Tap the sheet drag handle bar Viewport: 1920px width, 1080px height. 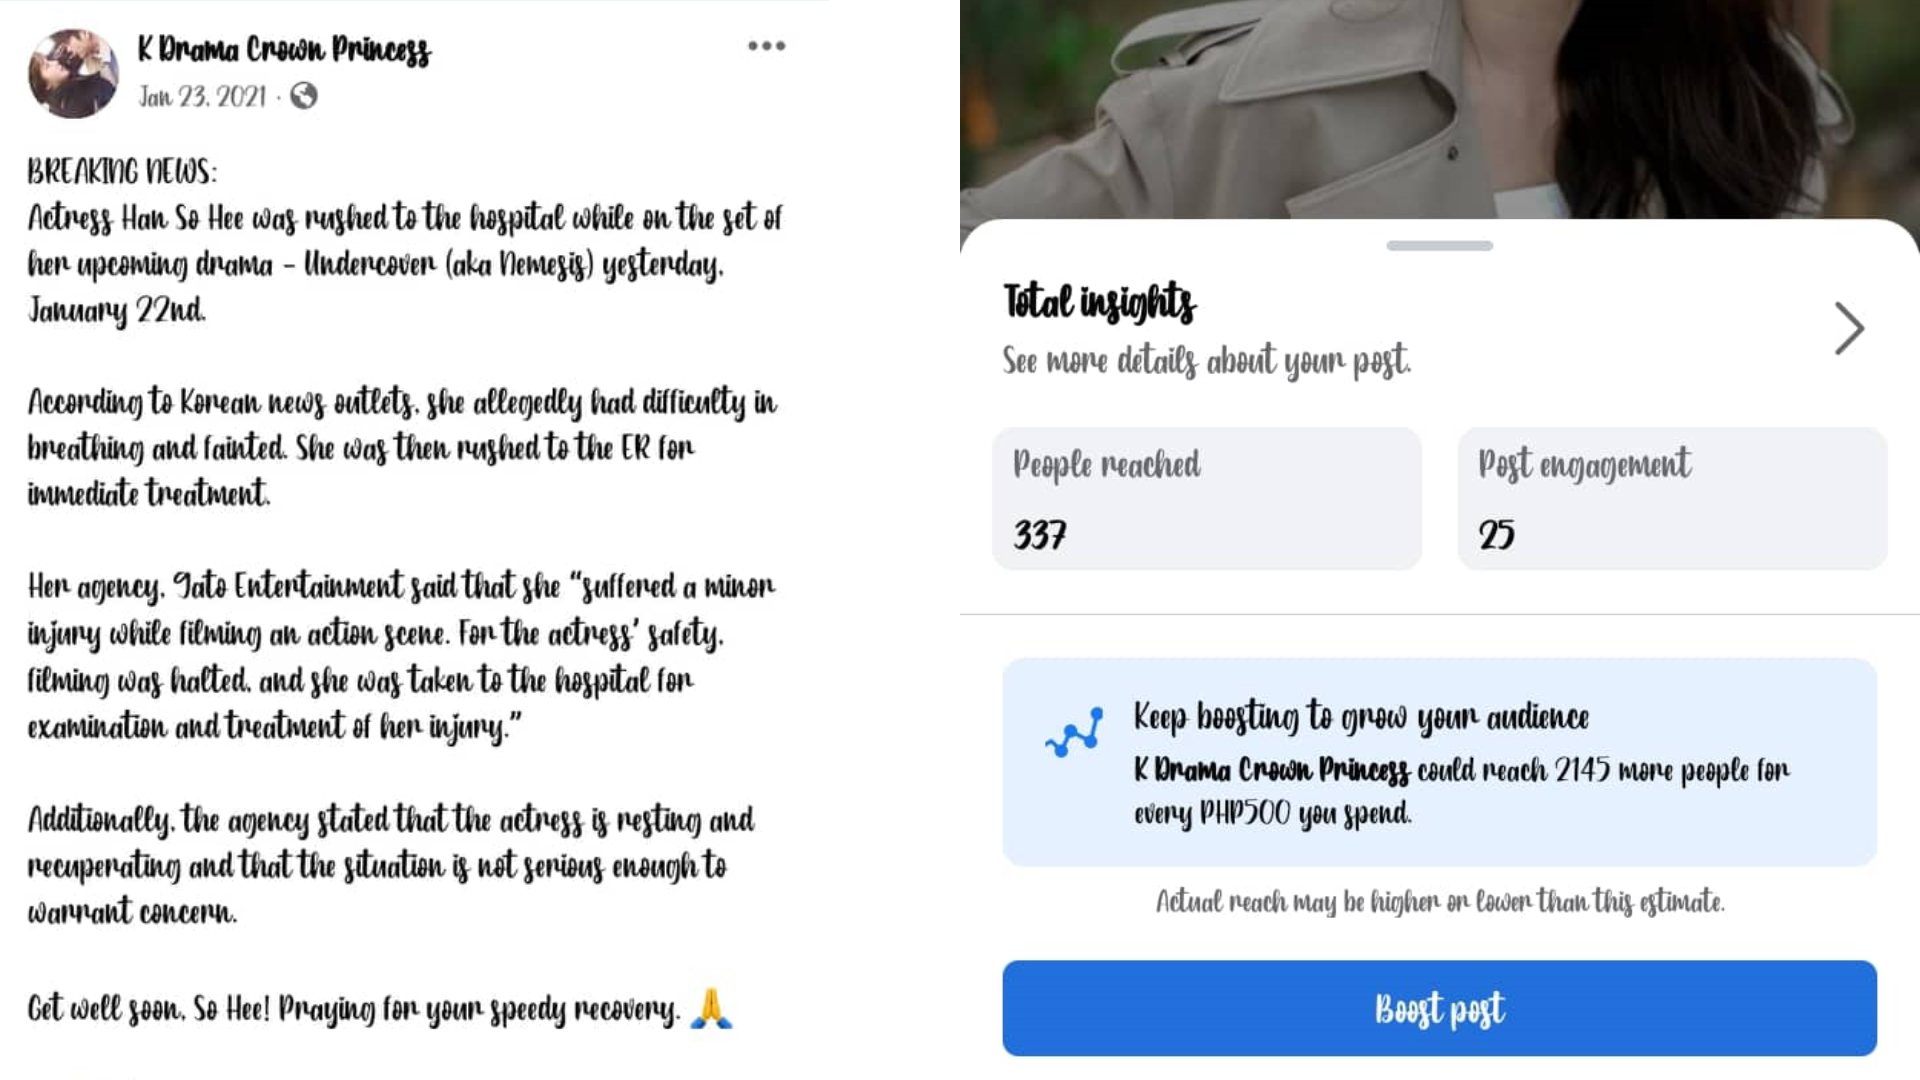tap(1439, 245)
